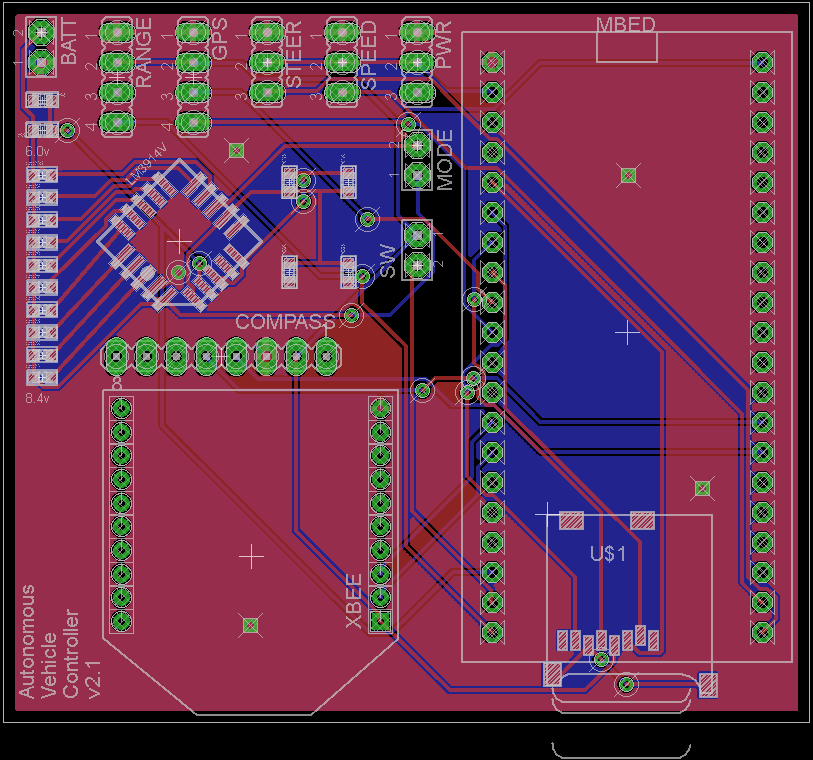The width and height of the screenshot is (813, 760).
Task: Click the MODE jumper label
Action: pos(445,160)
